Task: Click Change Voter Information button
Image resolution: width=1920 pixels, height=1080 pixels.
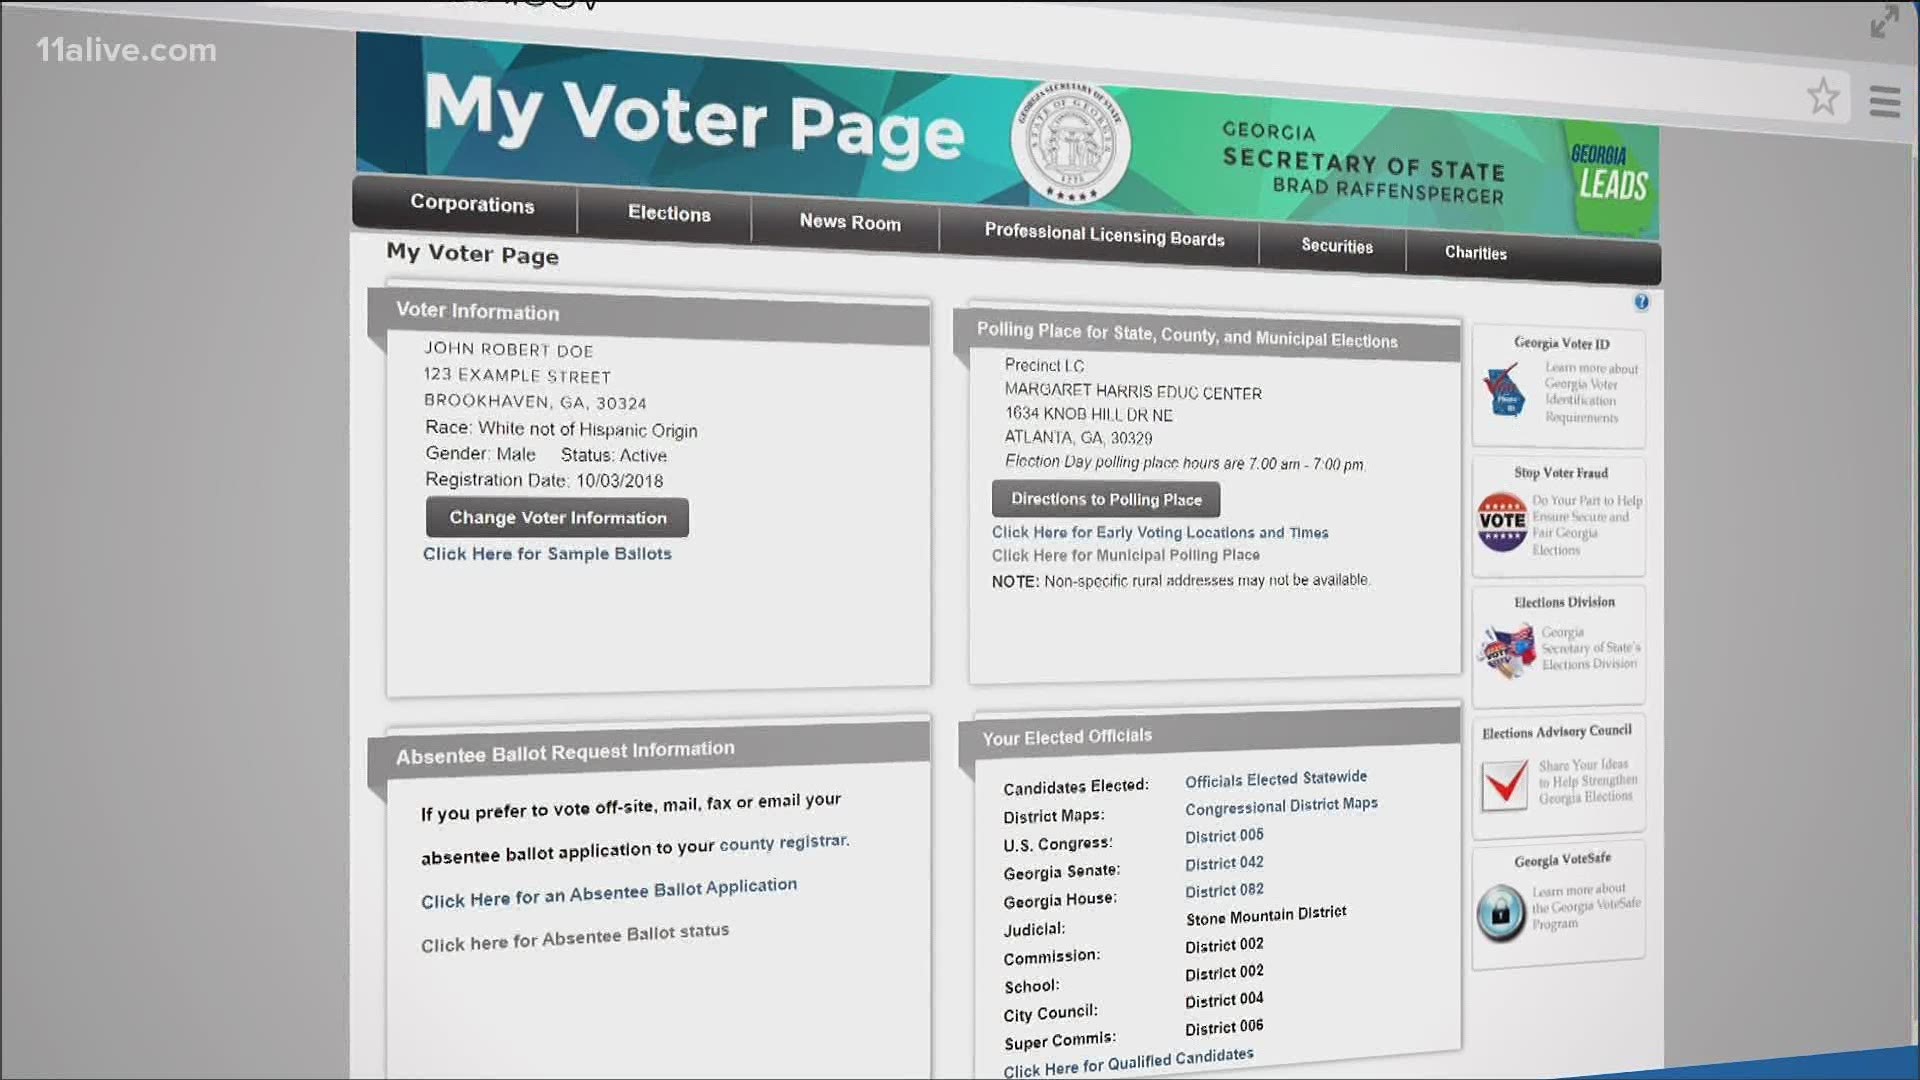Action: point(556,516)
